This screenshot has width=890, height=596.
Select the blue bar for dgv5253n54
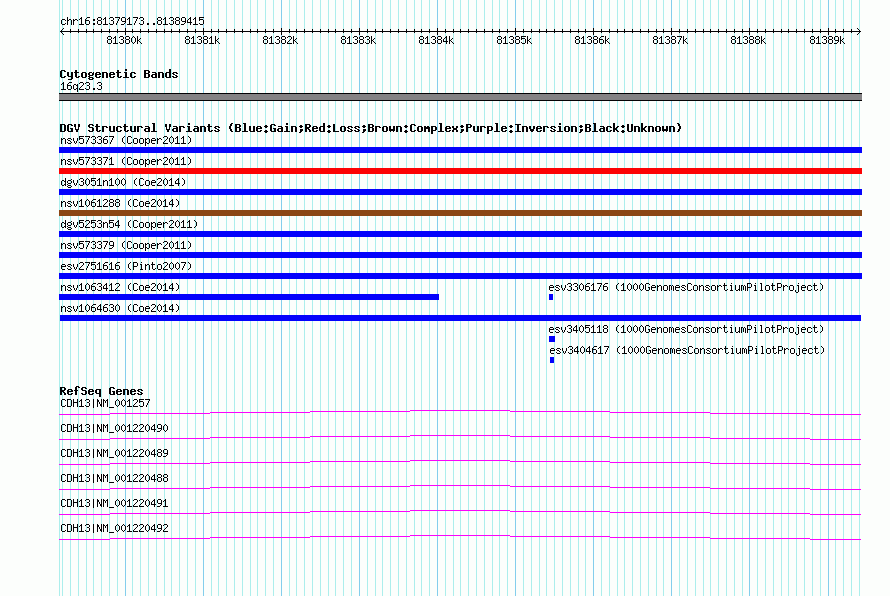(460, 234)
